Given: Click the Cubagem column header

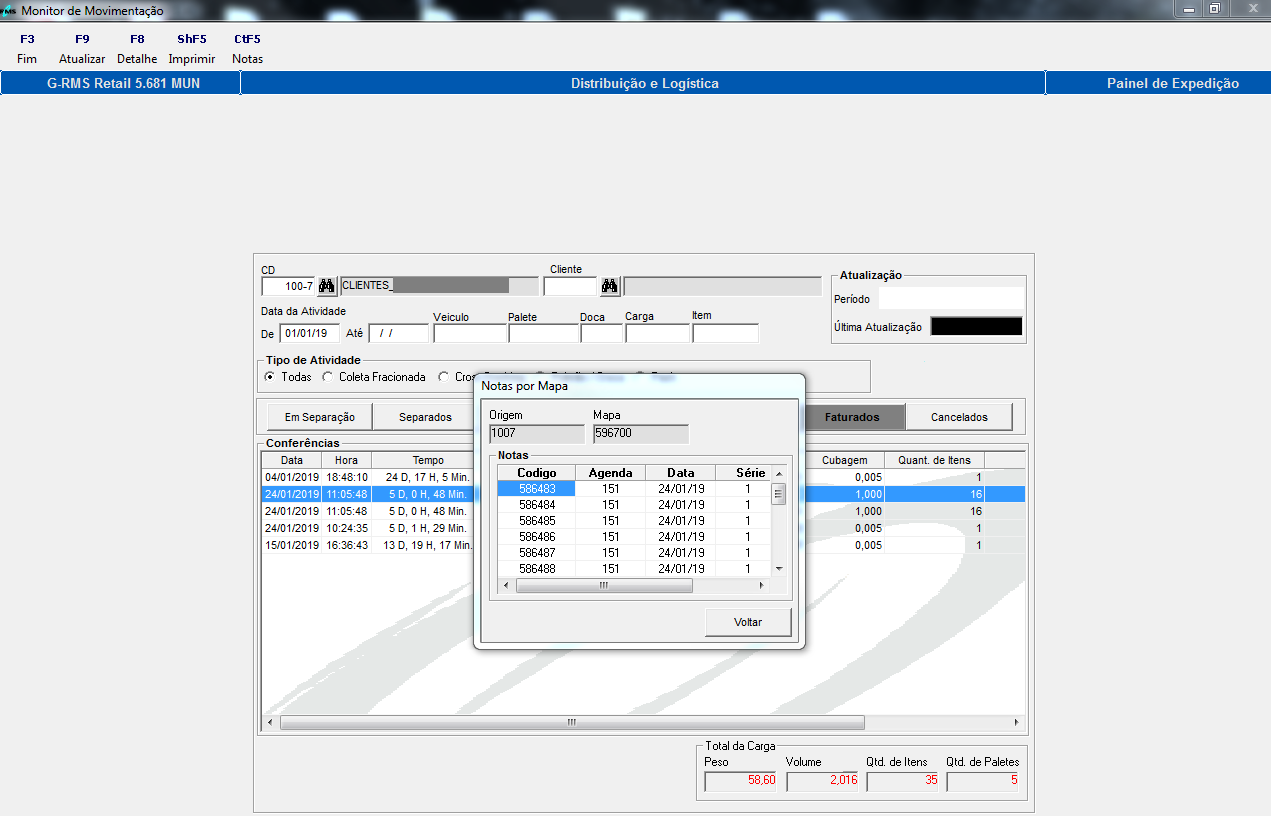Looking at the screenshot, I should tap(845, 460).
